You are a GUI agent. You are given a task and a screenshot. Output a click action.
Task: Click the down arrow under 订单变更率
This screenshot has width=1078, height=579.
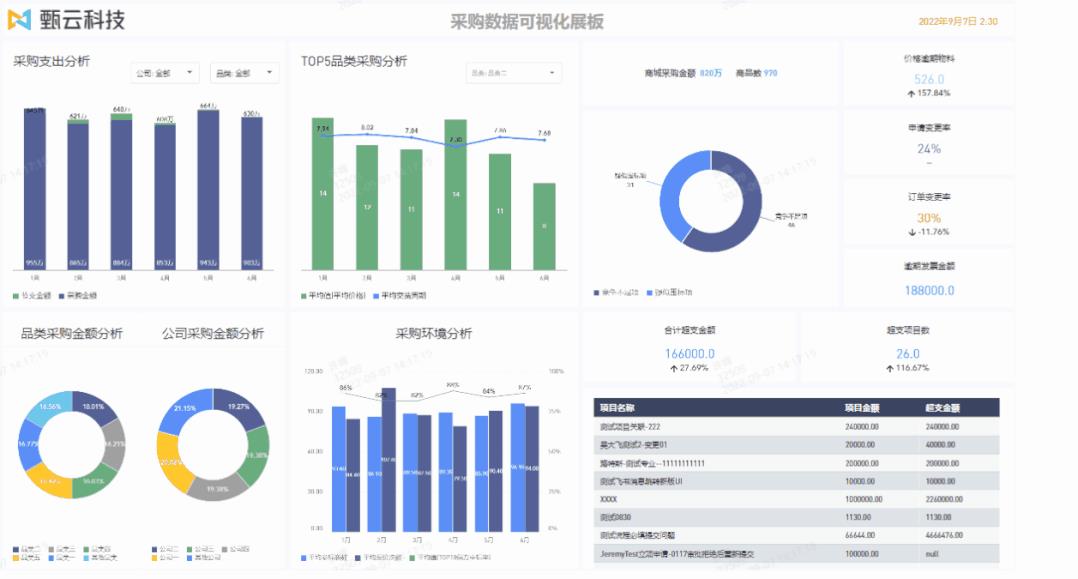click(x=911, y=232)
